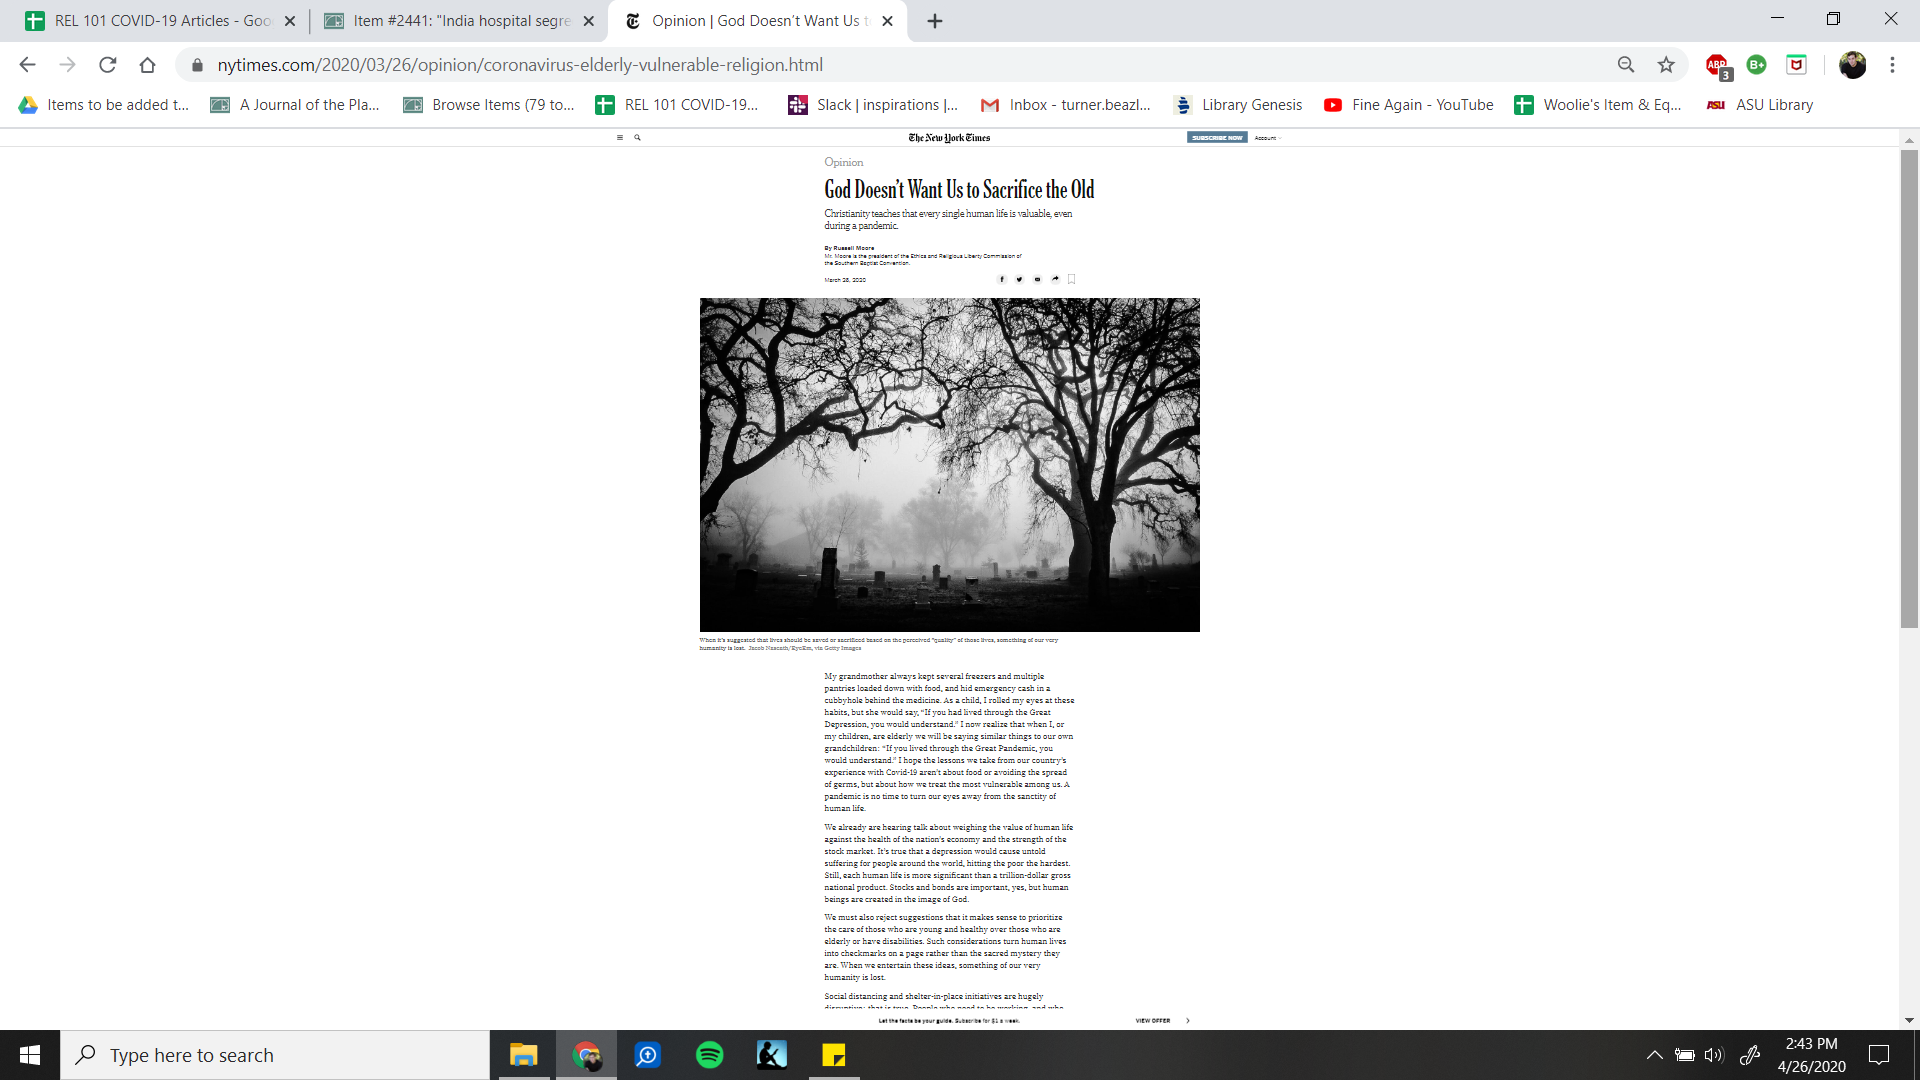Open the NYT sections hamburger menu
Screen dimensions: 1920x1080
tap(620, 138)
